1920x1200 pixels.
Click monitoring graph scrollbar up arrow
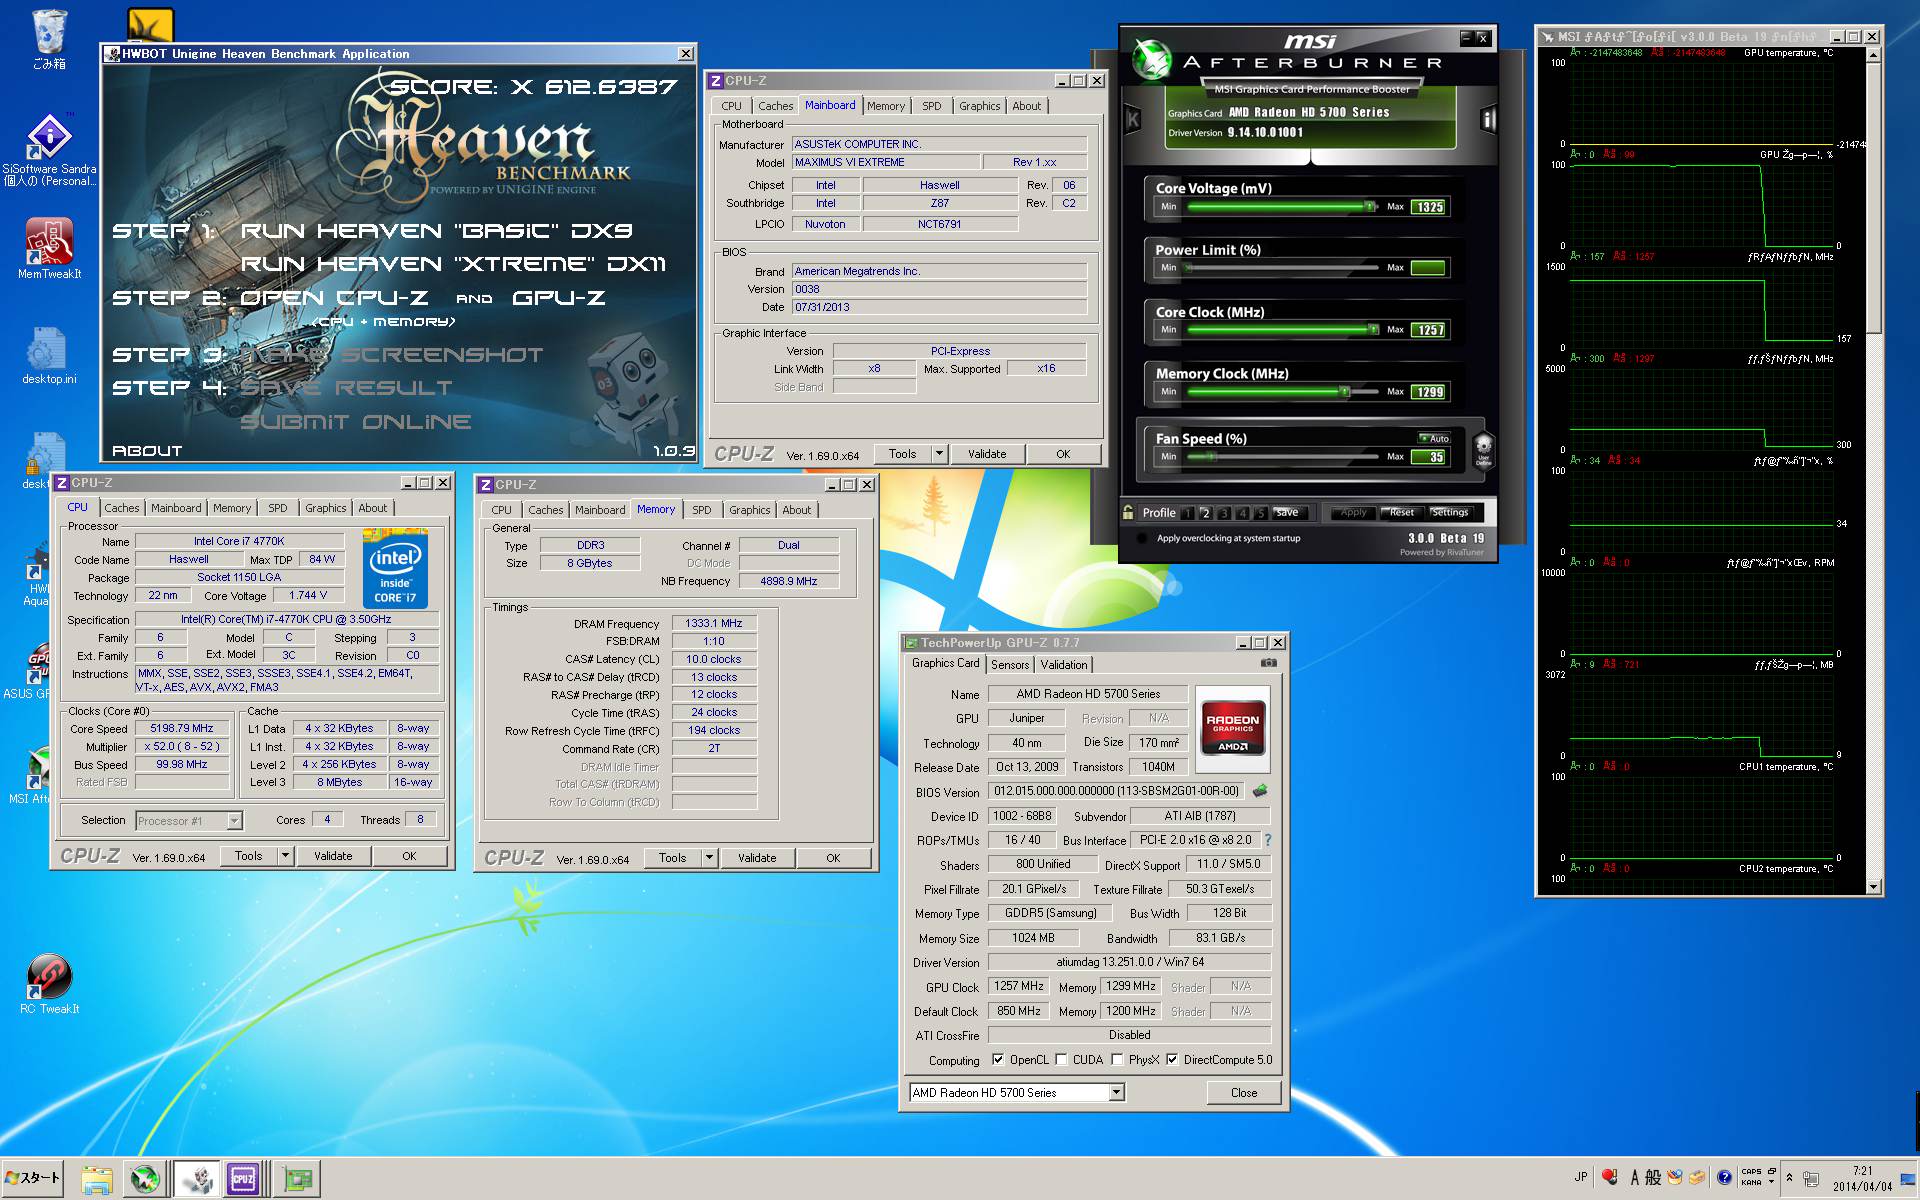pyautogui.click(x=1873, y=56)
